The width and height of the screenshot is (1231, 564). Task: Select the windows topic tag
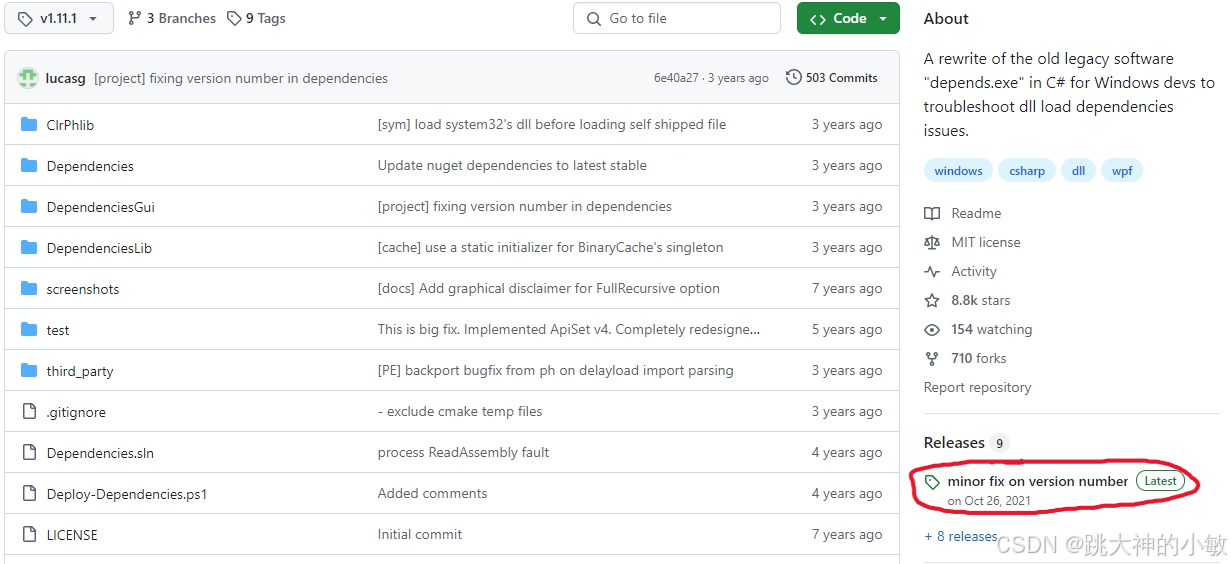click(x=958, y=171)
